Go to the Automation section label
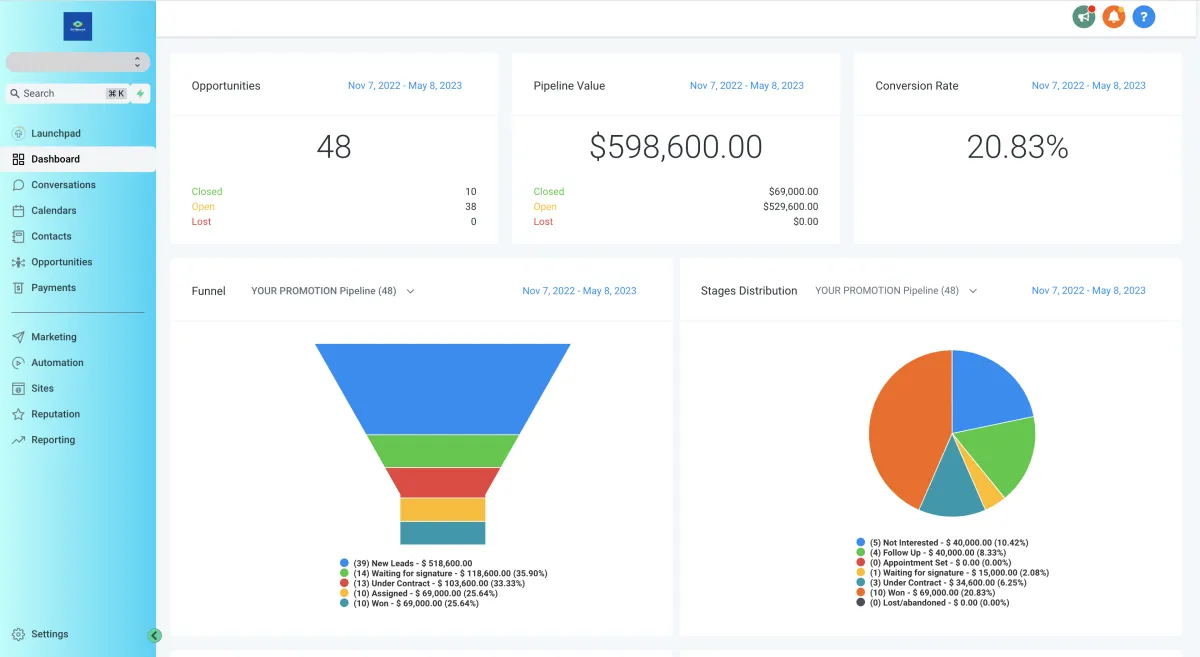The width and height of the screenshot is (1200, 657). pos(57,363)
